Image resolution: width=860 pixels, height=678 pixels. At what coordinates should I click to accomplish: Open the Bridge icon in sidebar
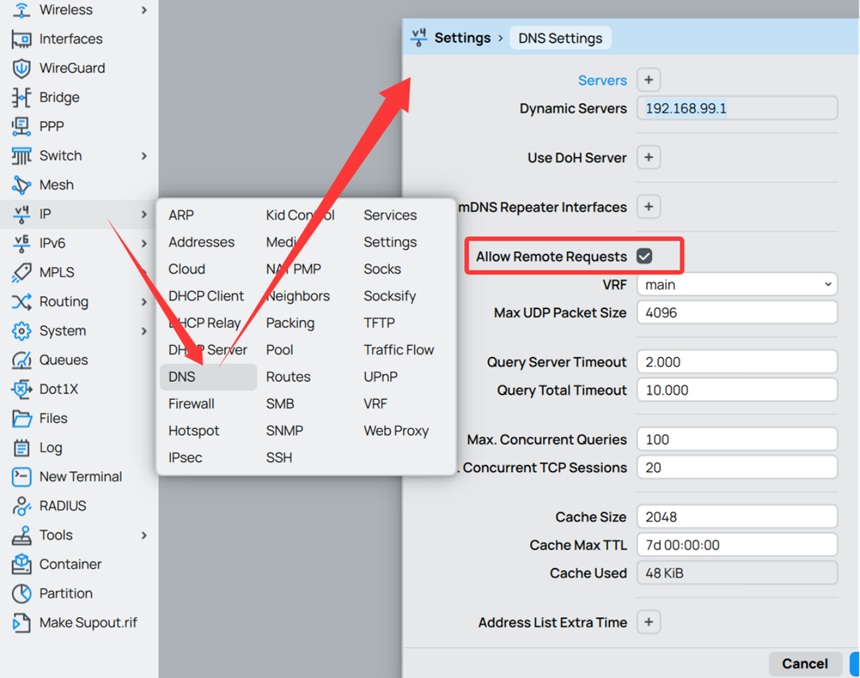pos(21,97)
